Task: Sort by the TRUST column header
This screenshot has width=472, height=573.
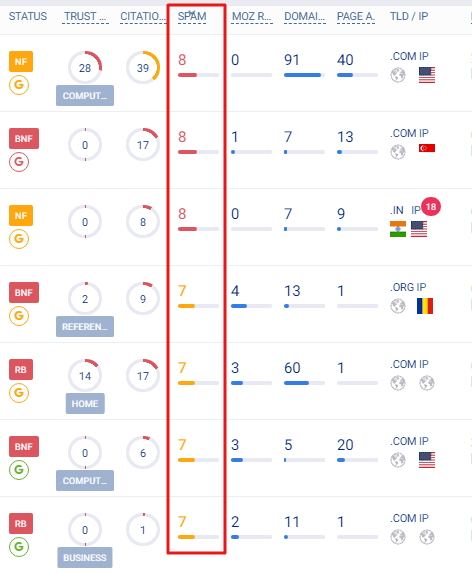Action: tap(85, 16)
